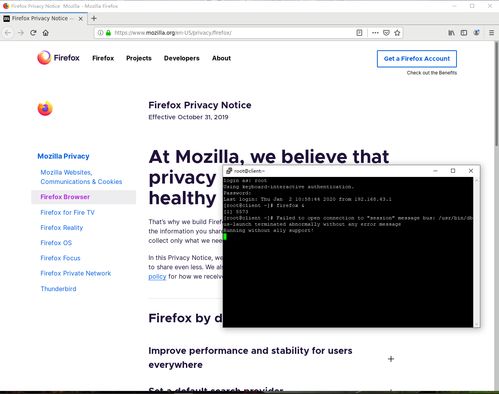Show sidebars with the sidebar icon

tap(464, 33)
